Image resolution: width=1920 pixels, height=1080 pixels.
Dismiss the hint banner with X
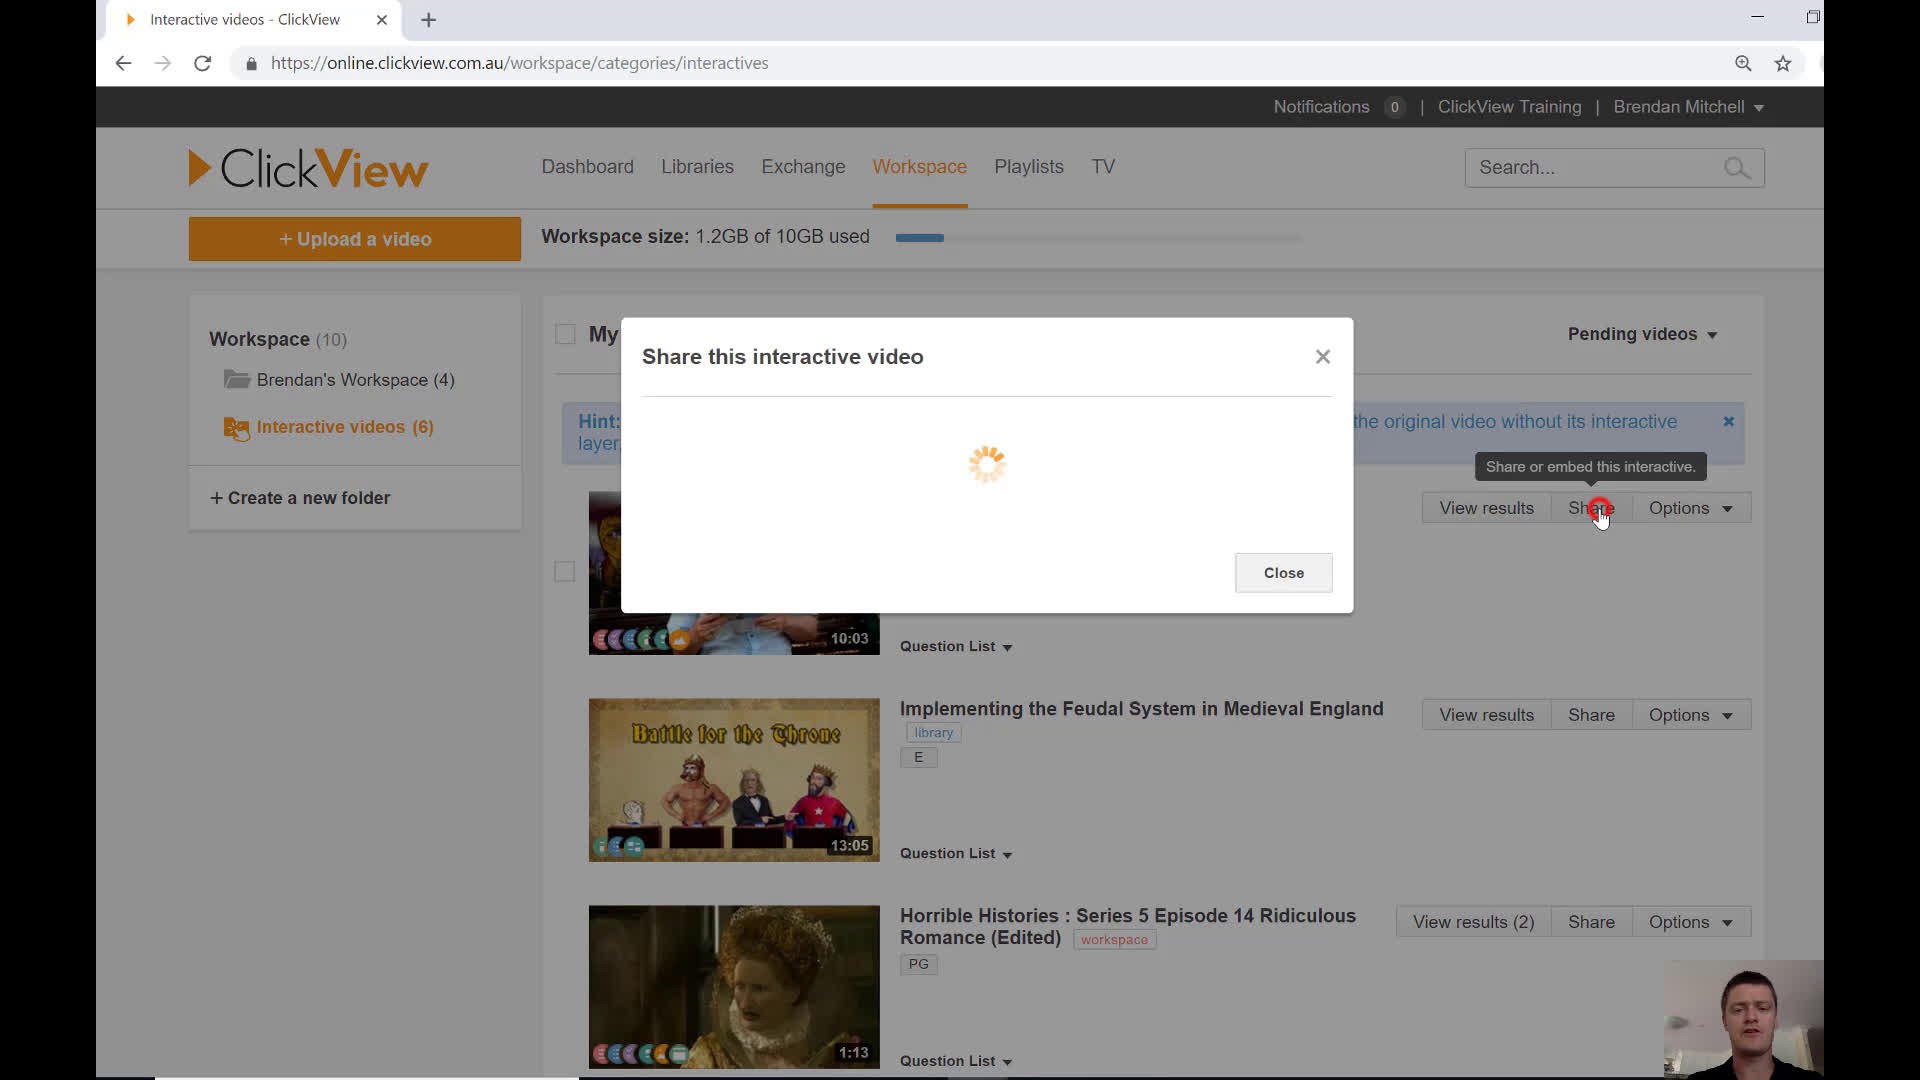pos(1728,422)
